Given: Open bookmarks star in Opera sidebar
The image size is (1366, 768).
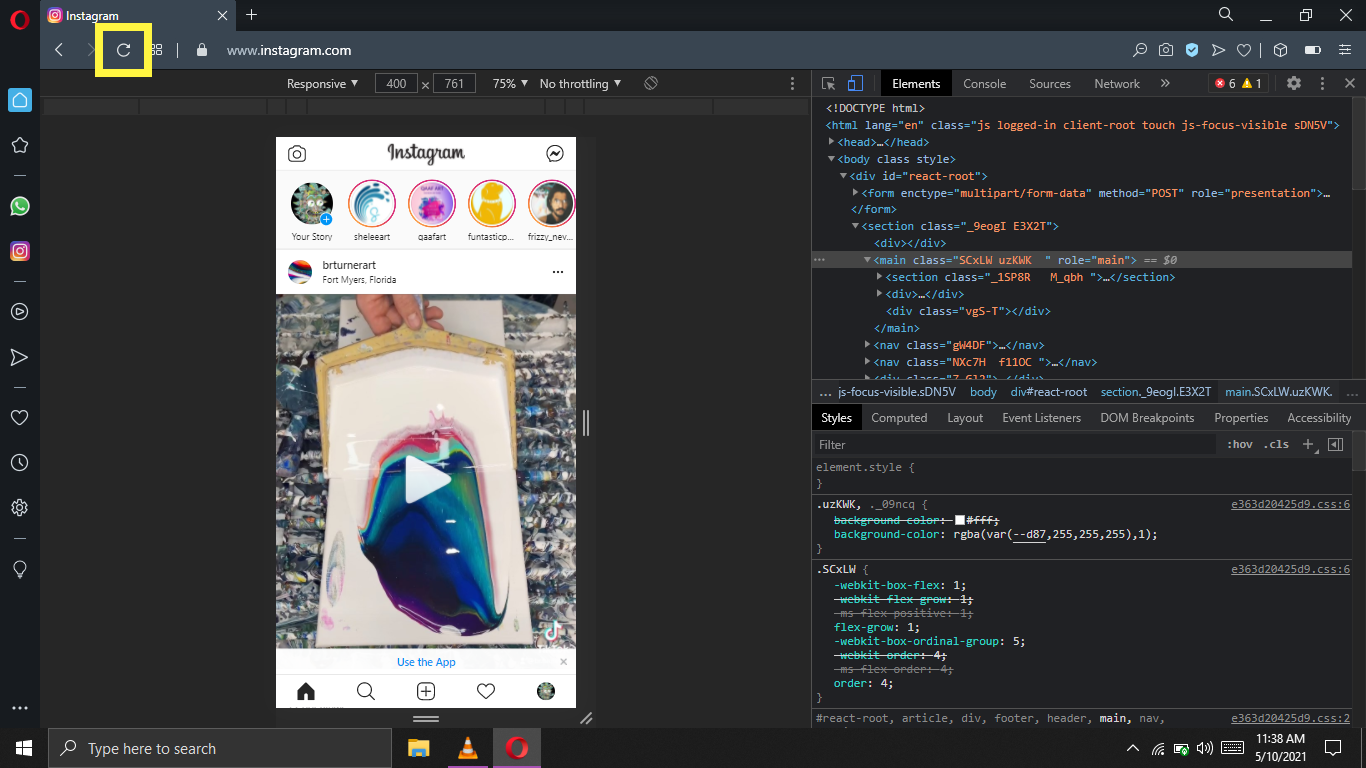Looking at the screenshot, I should pos(19,145).
